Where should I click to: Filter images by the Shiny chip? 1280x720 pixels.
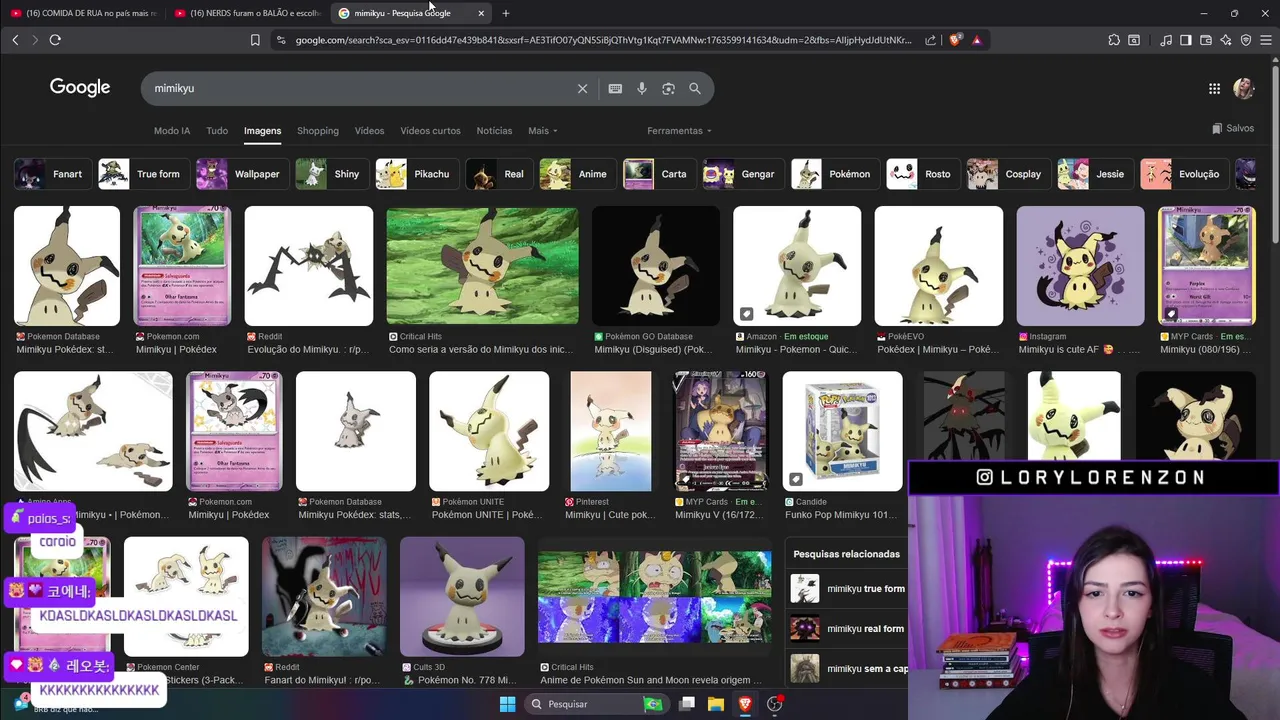pyautogui.click(x=330, y=174)
